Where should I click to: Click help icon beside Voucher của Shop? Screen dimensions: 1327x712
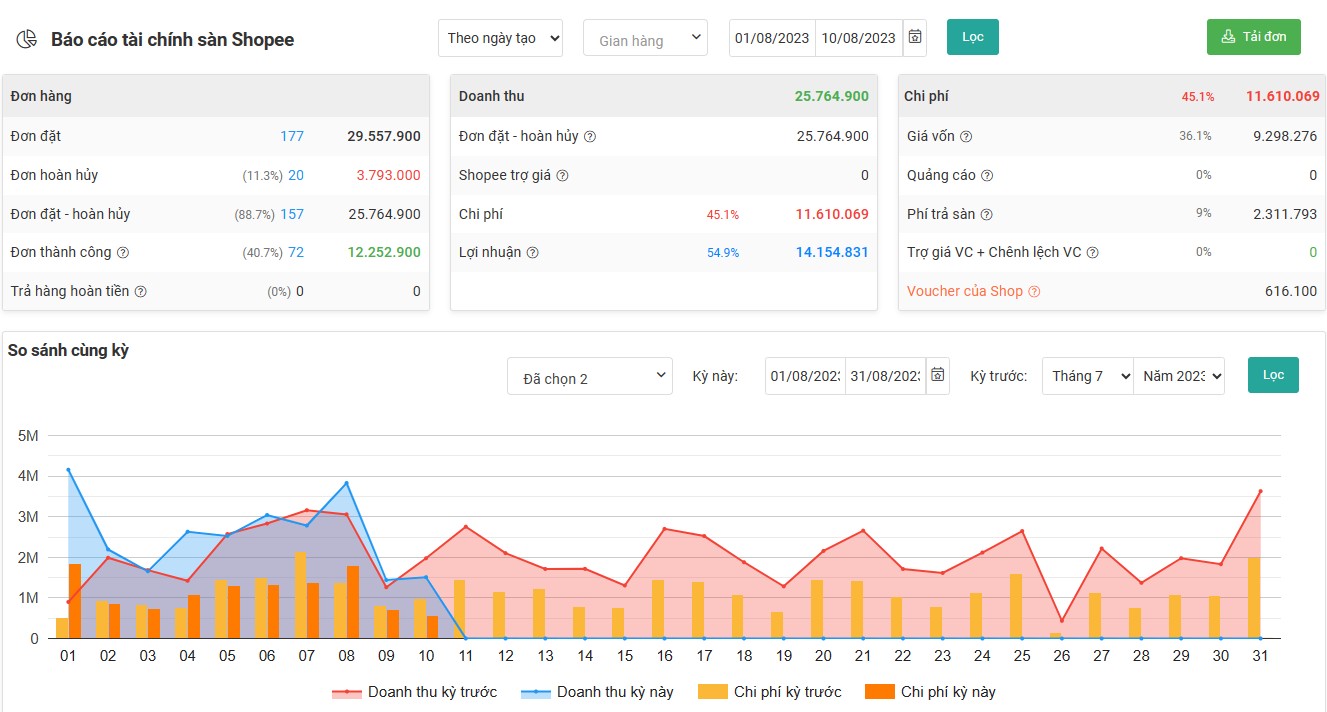[x=1034, y=292]
